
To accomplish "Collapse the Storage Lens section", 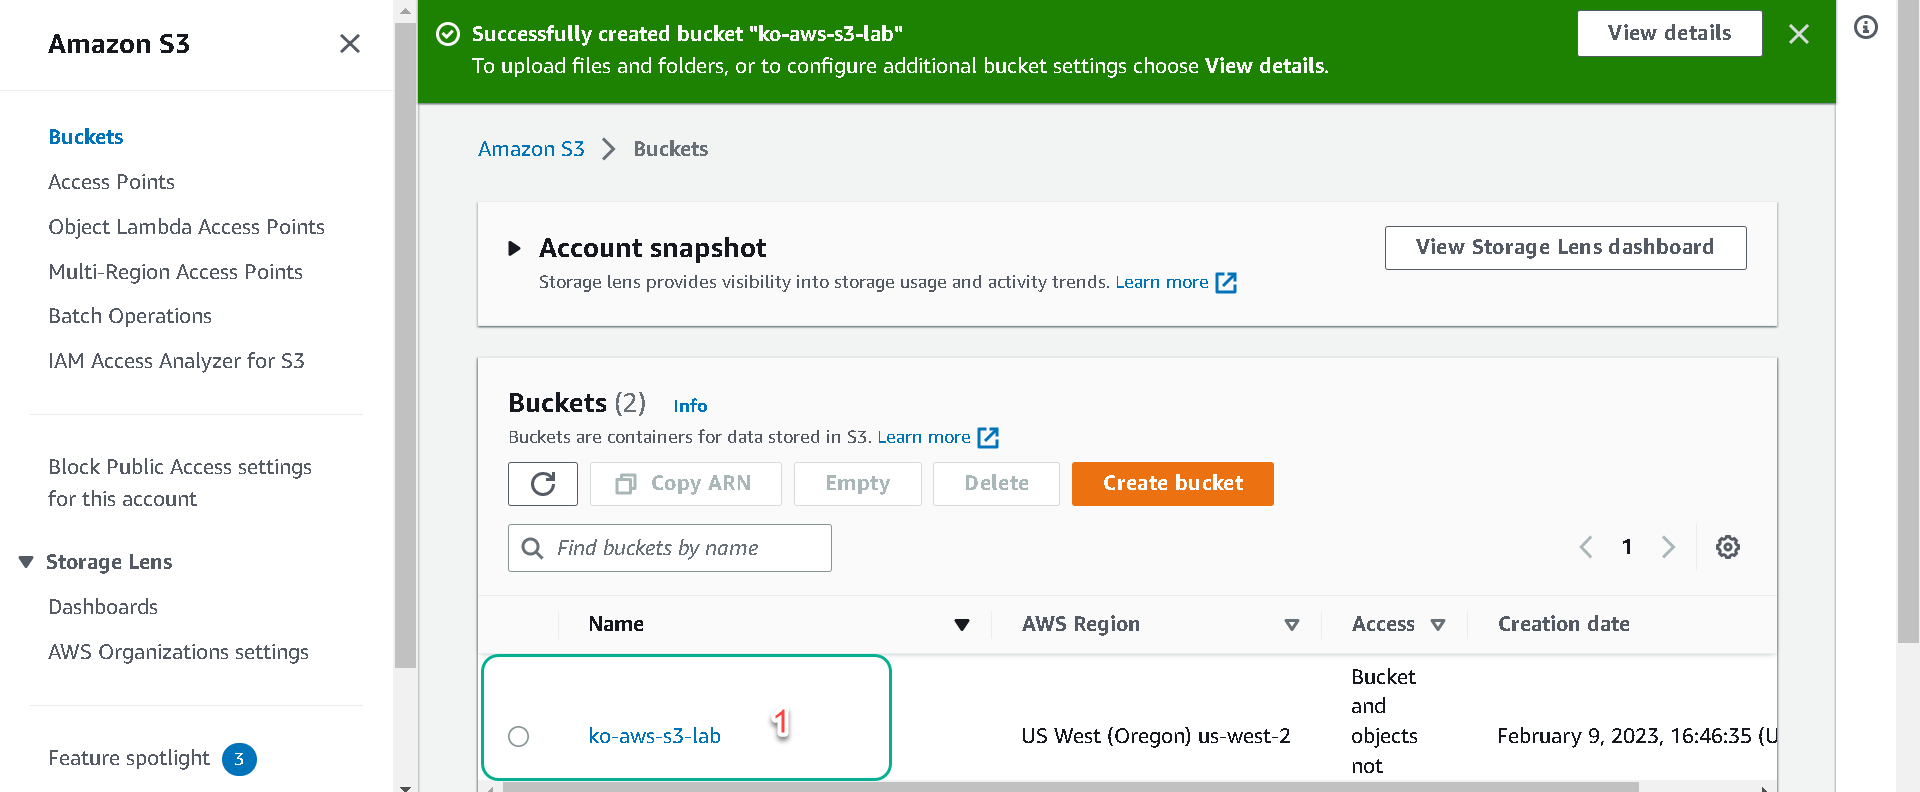I will pyautogui.click(x=26, y=562).
